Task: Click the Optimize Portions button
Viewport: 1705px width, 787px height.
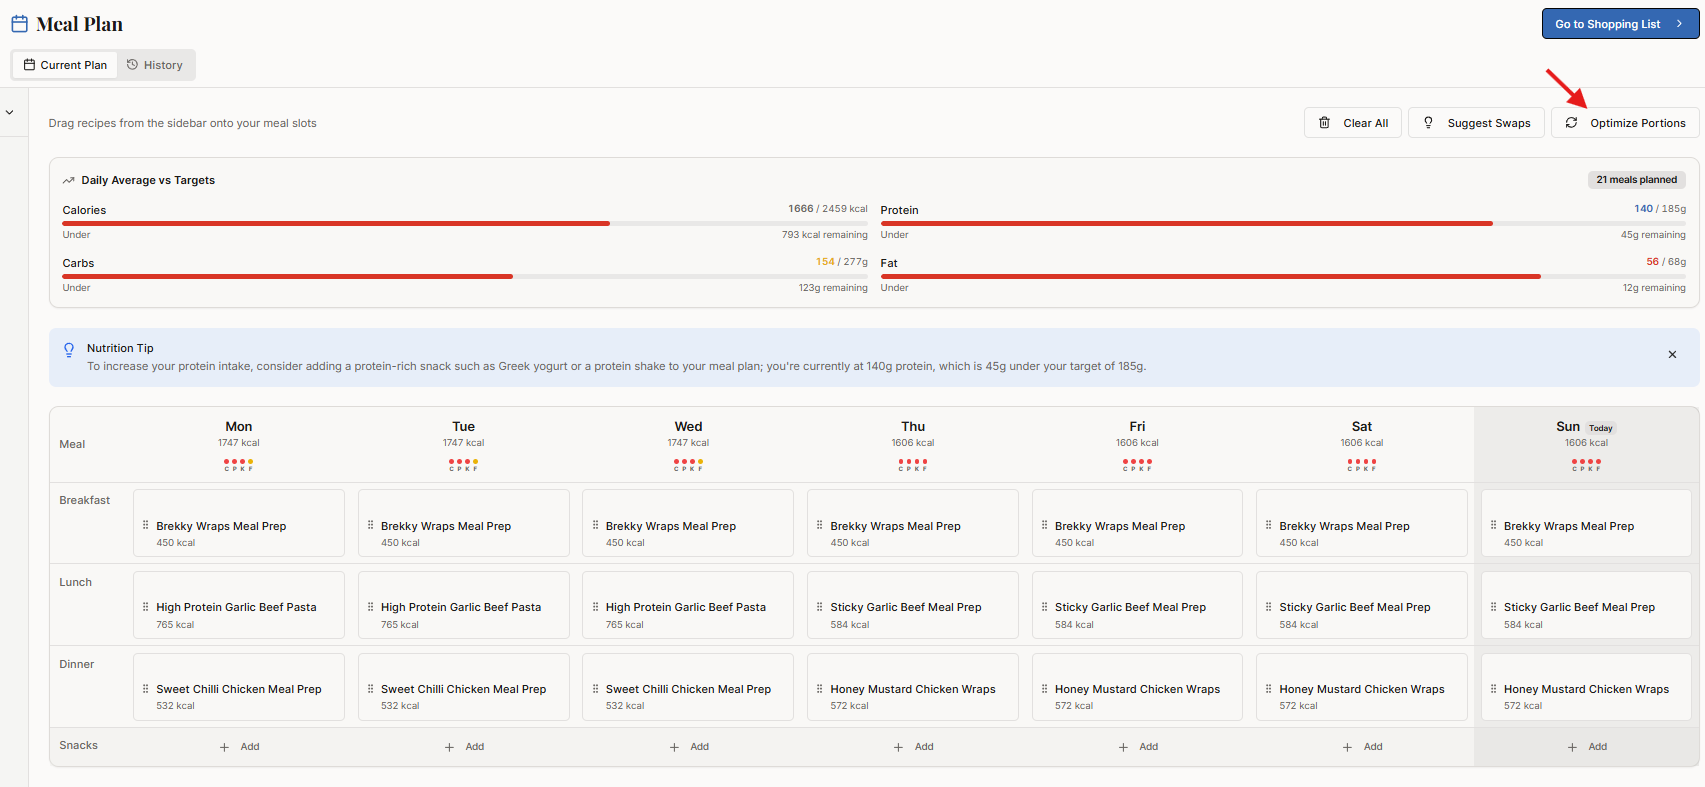Action: click(1625, 123)
